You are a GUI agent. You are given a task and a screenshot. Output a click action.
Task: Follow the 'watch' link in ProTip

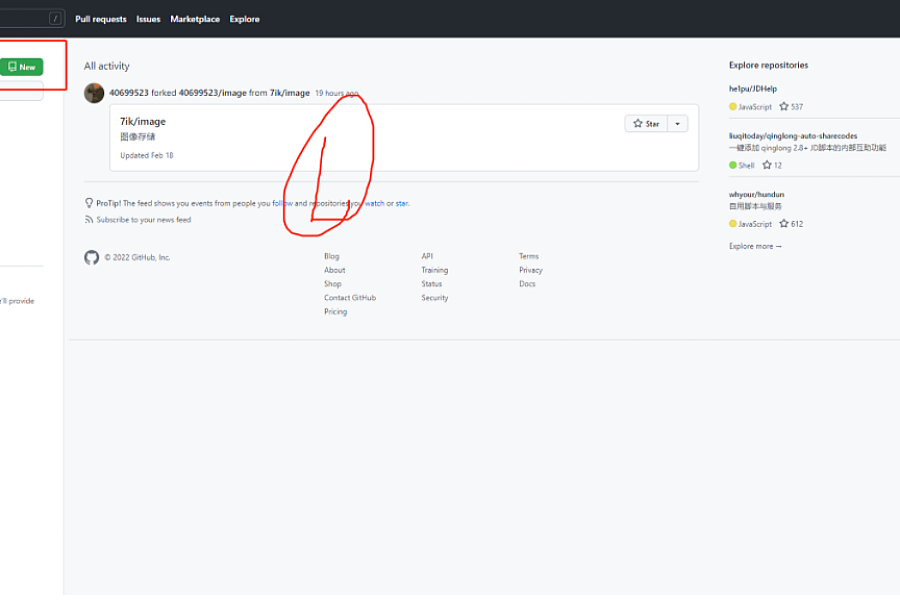pyautogui.click(x=374, y=203)
